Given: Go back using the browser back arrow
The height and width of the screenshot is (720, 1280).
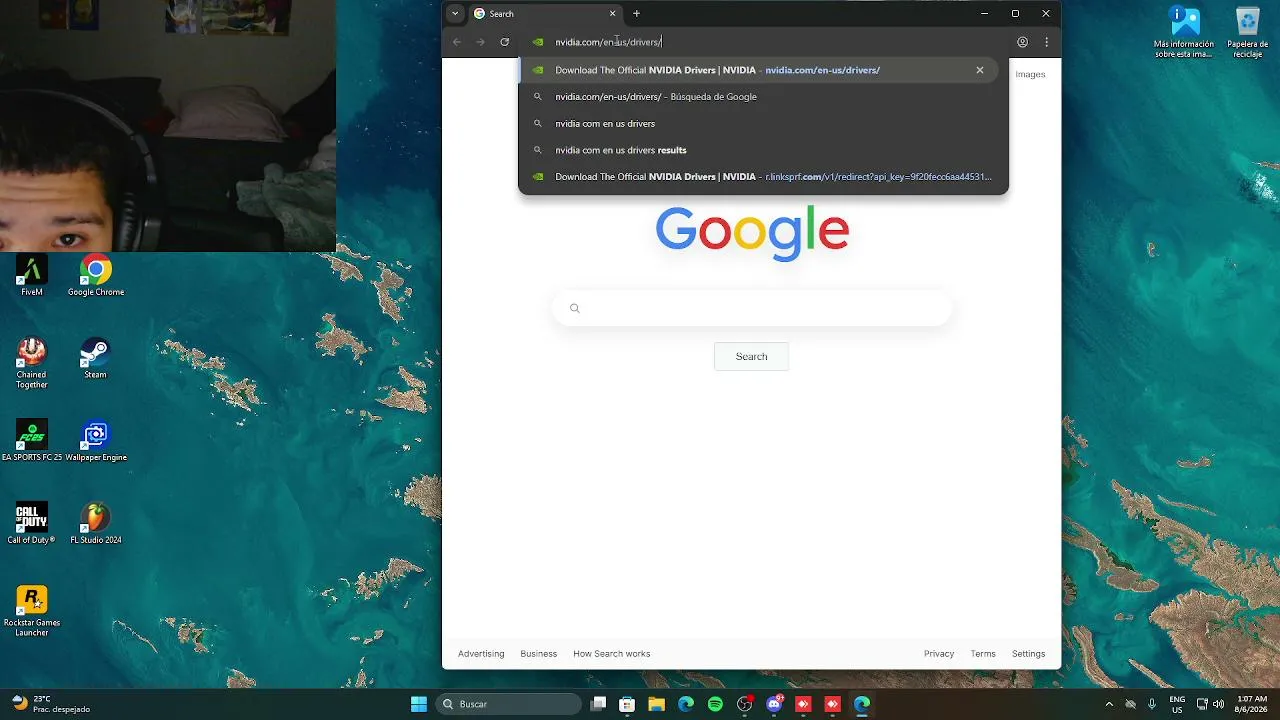Looking at the screenshot, I should click(x=457, y=42).
